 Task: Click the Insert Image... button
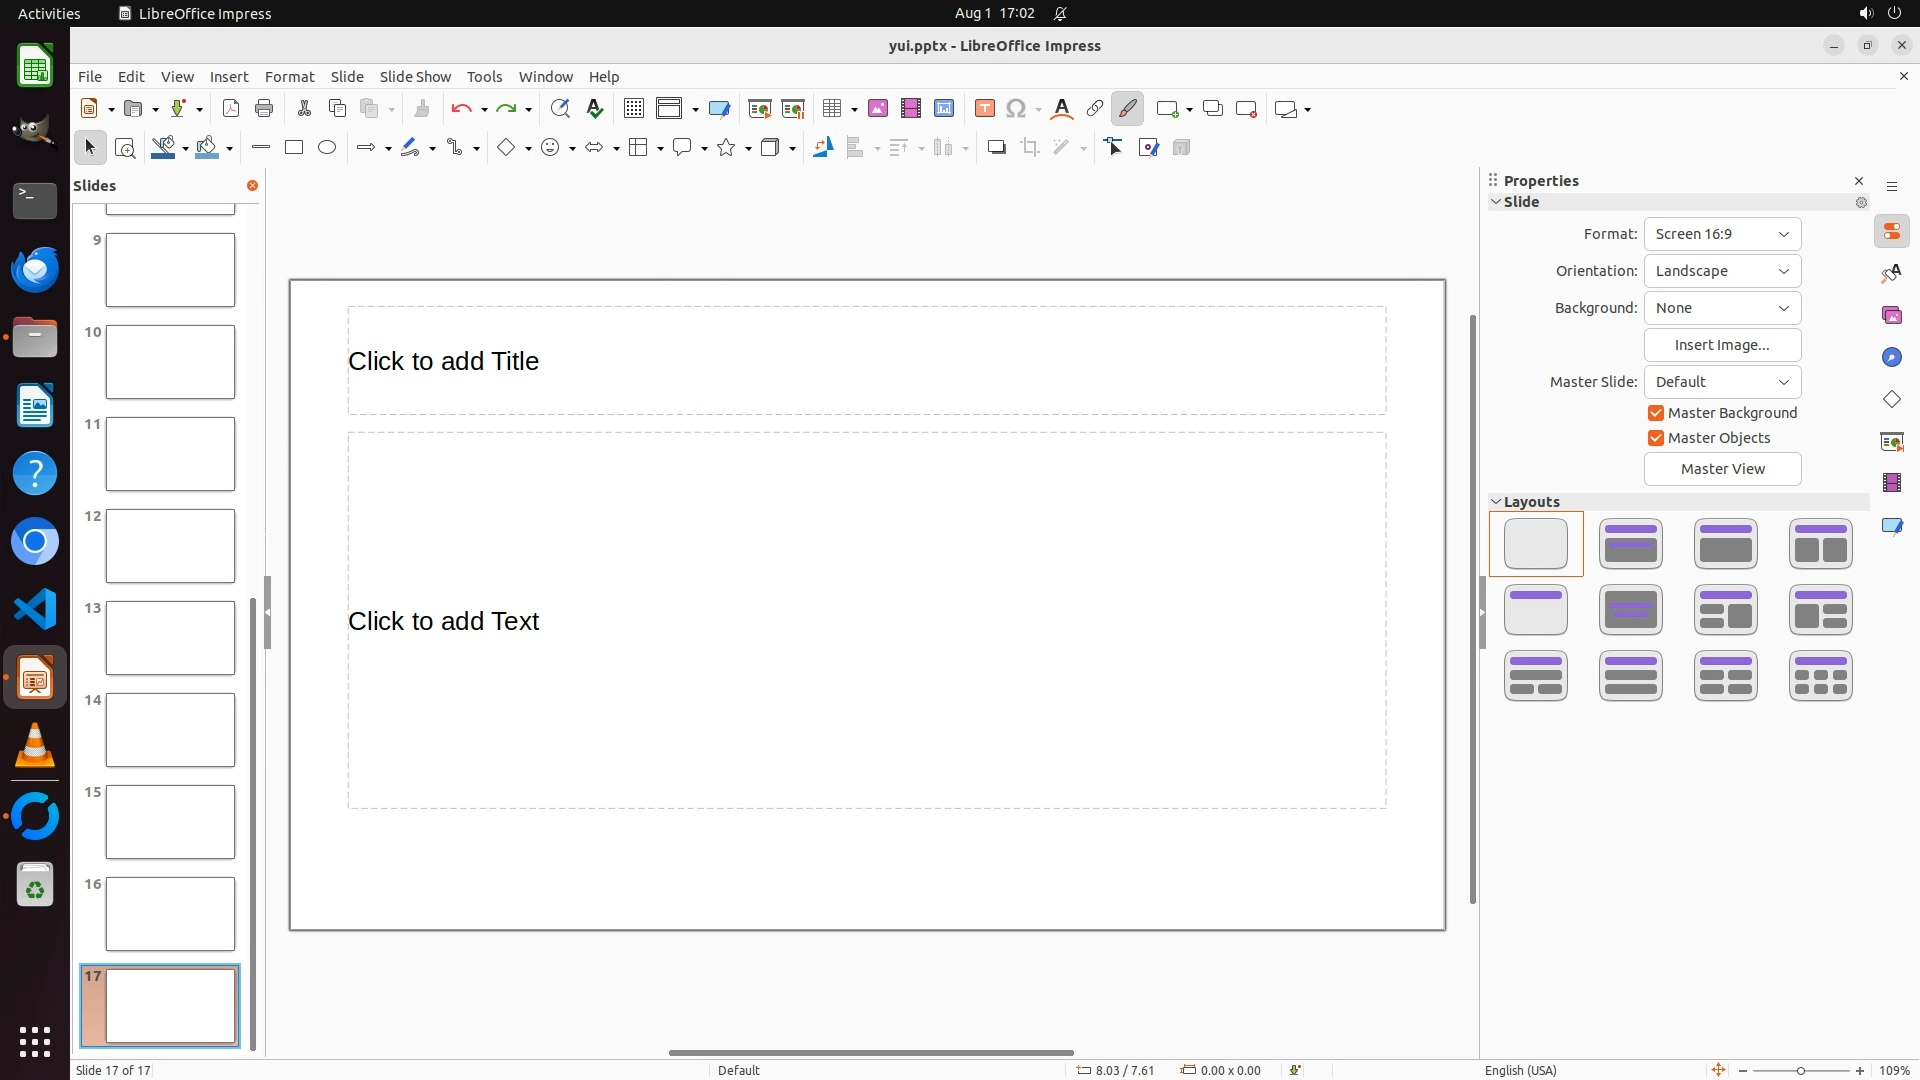click(x=1722, y=345)
